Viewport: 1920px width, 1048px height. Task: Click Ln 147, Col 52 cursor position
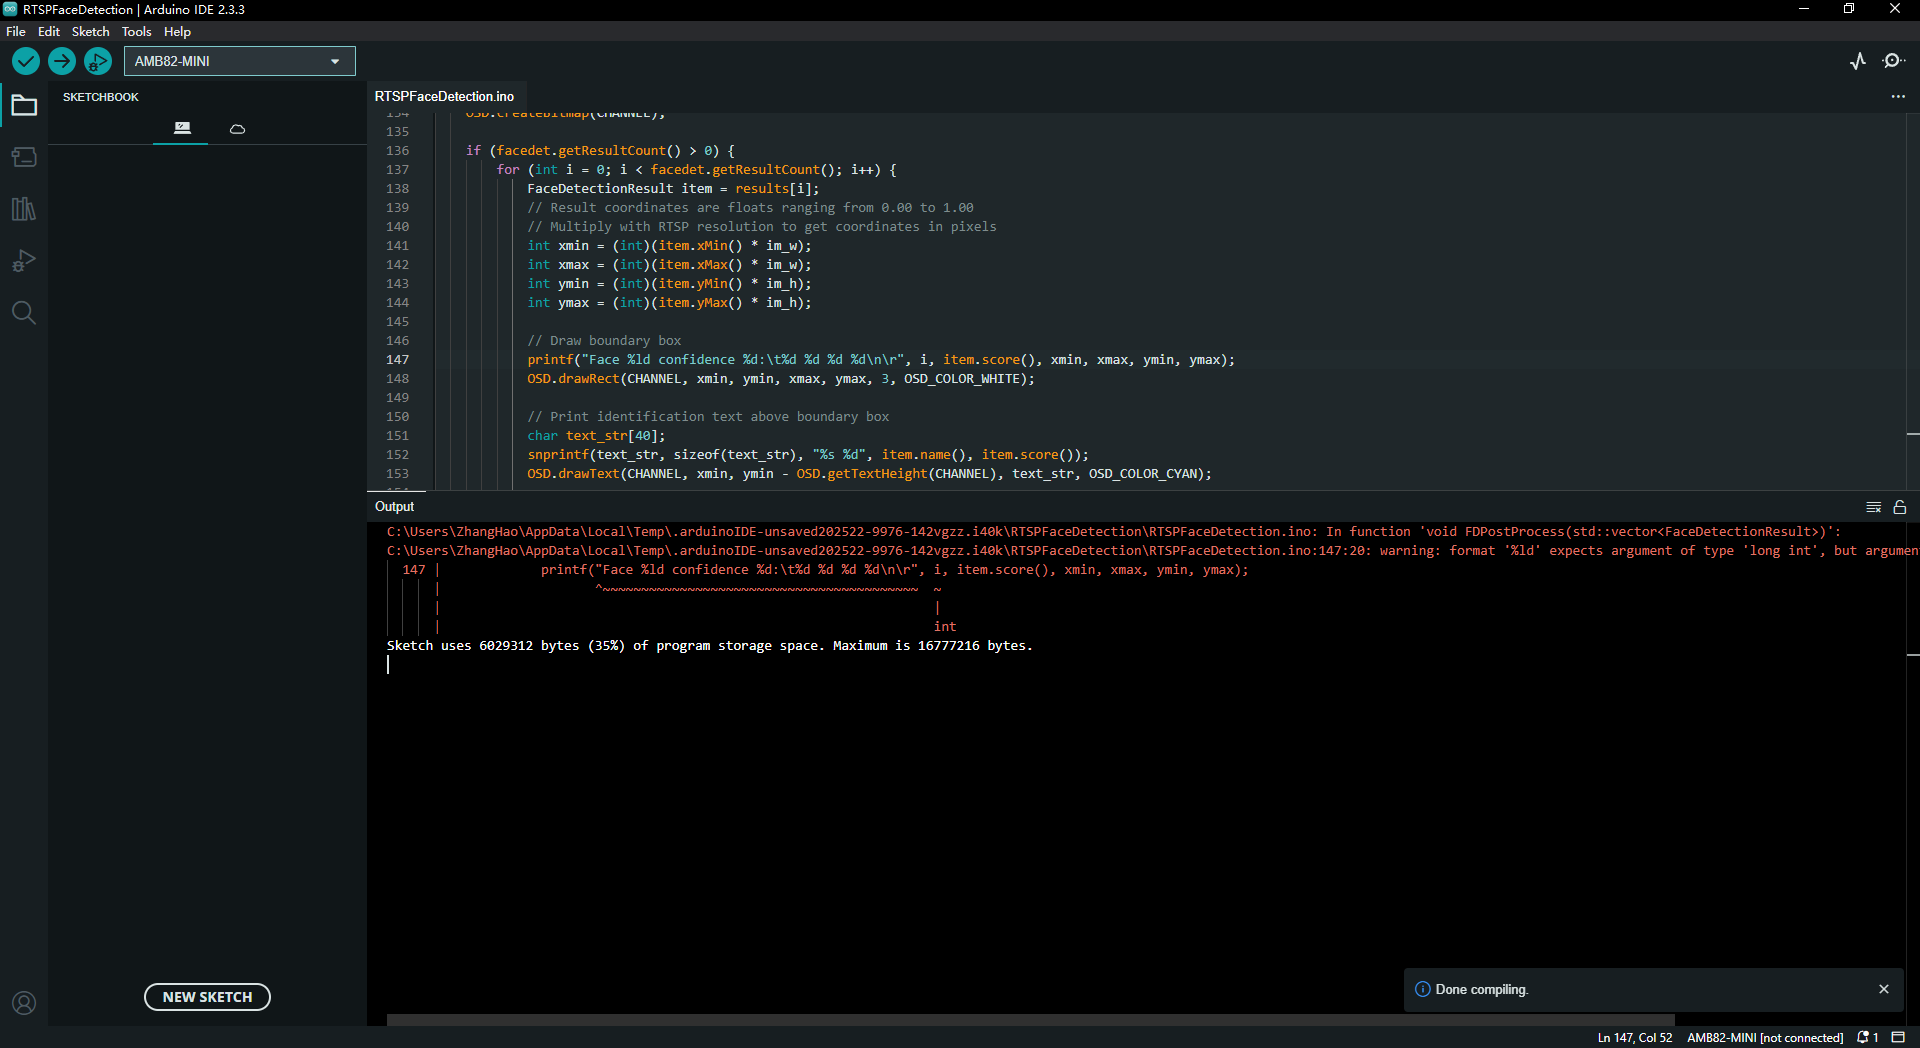[1634, 1037]
